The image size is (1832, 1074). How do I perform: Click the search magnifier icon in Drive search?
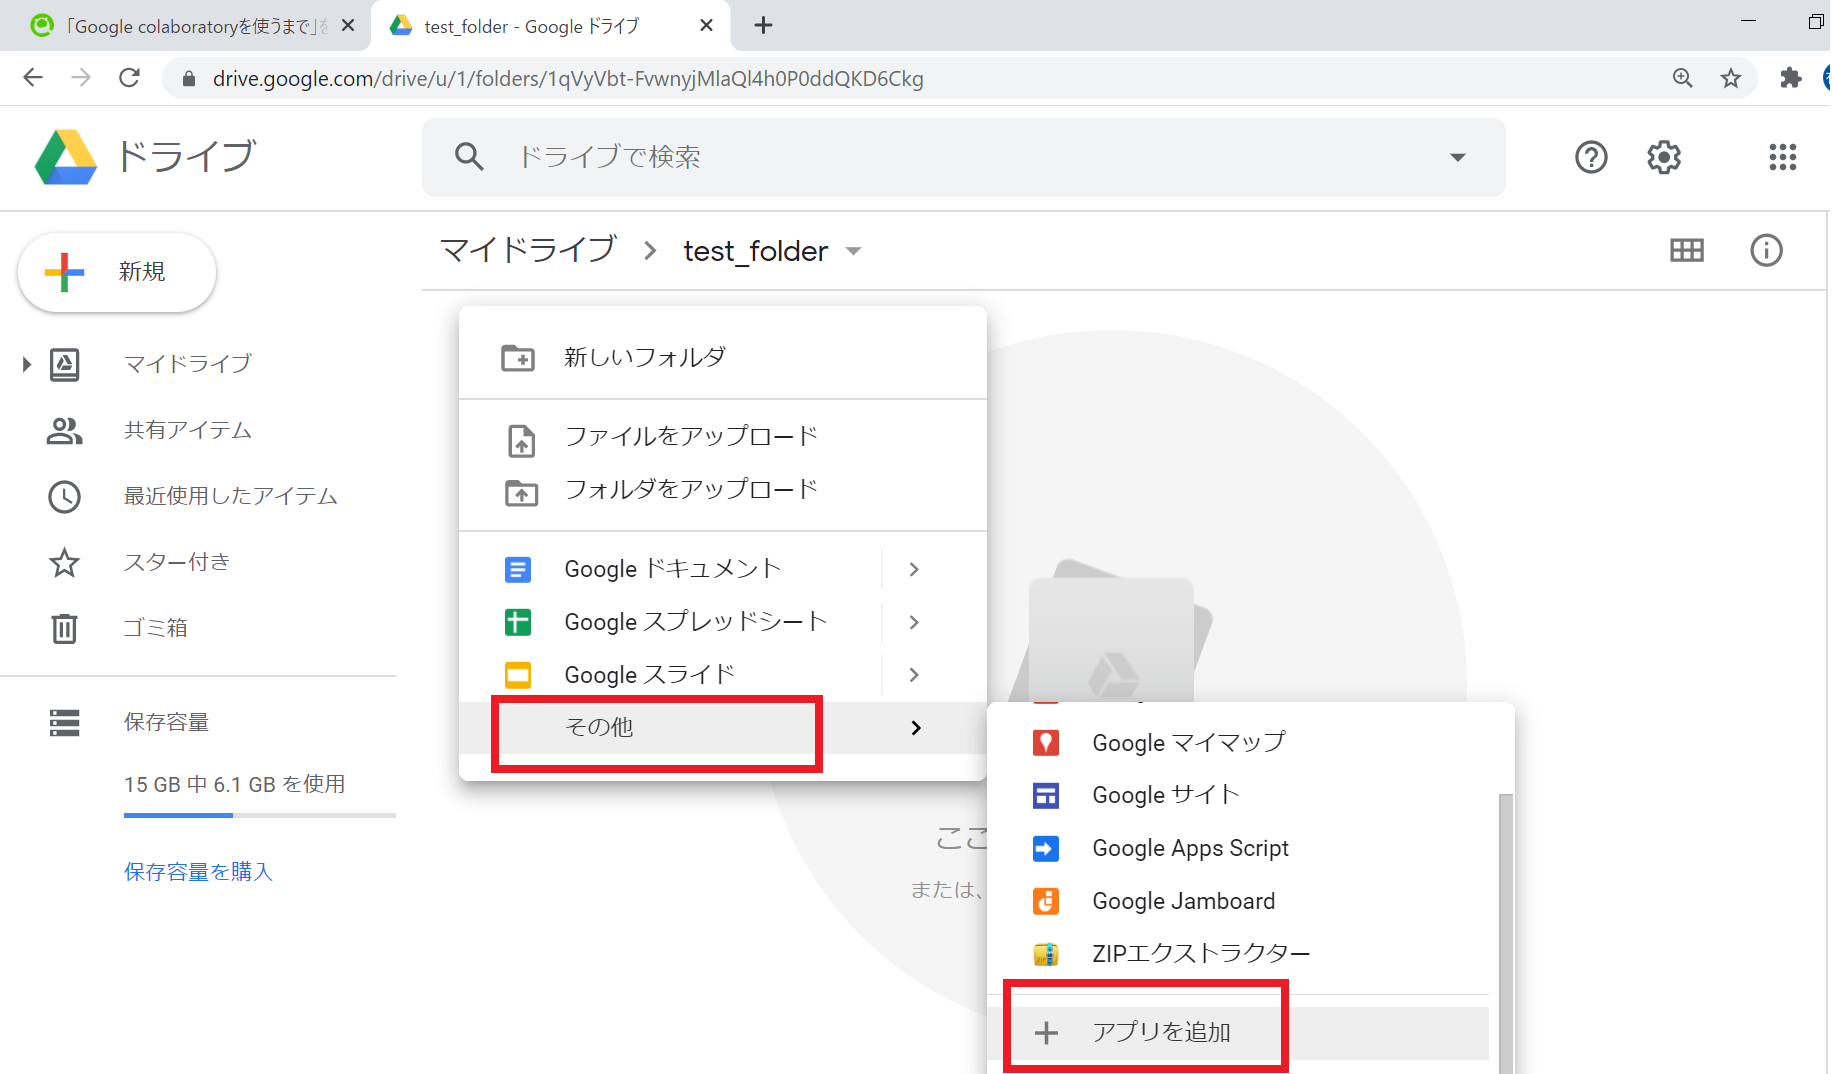[x=469, y=156]
